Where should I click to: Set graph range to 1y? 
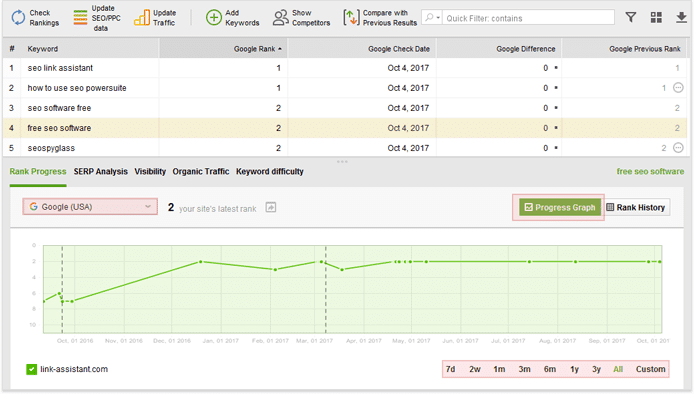click(x=574, y=369)
